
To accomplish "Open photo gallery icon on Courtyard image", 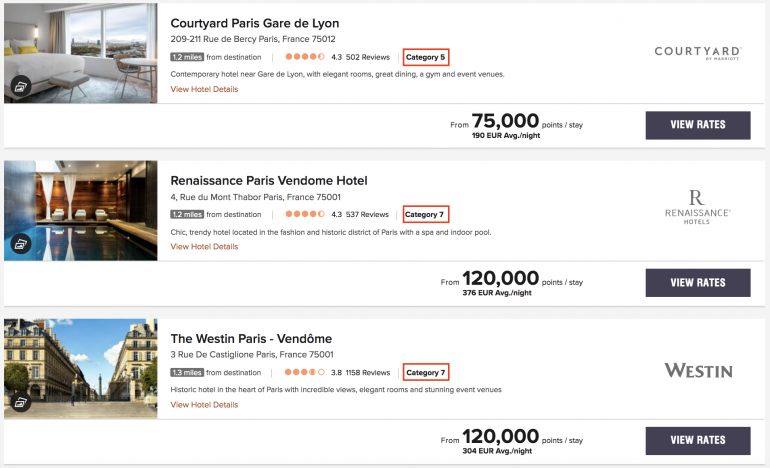I will coord(20,87).
